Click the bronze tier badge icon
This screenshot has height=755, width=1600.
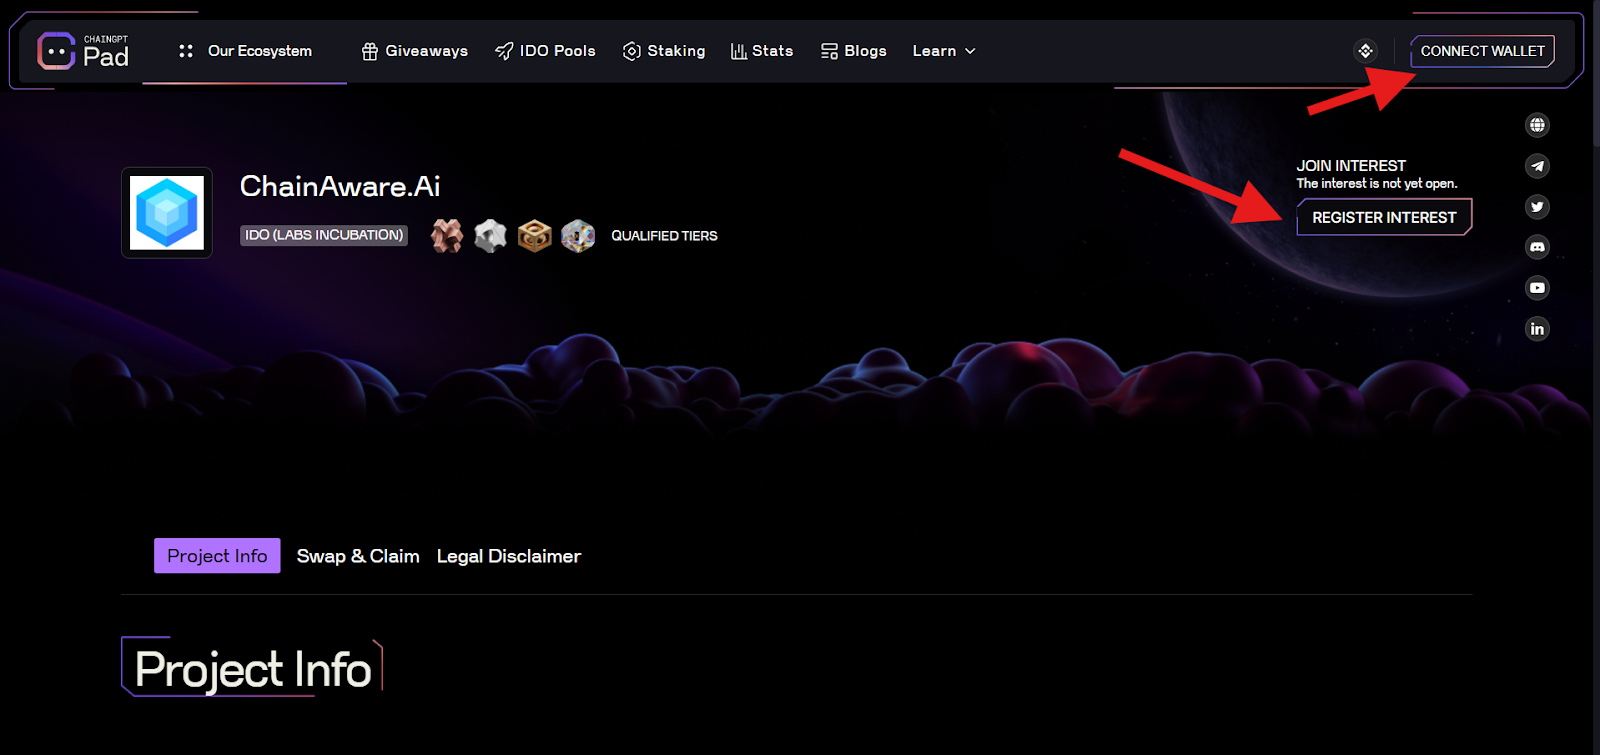(447, 236)
